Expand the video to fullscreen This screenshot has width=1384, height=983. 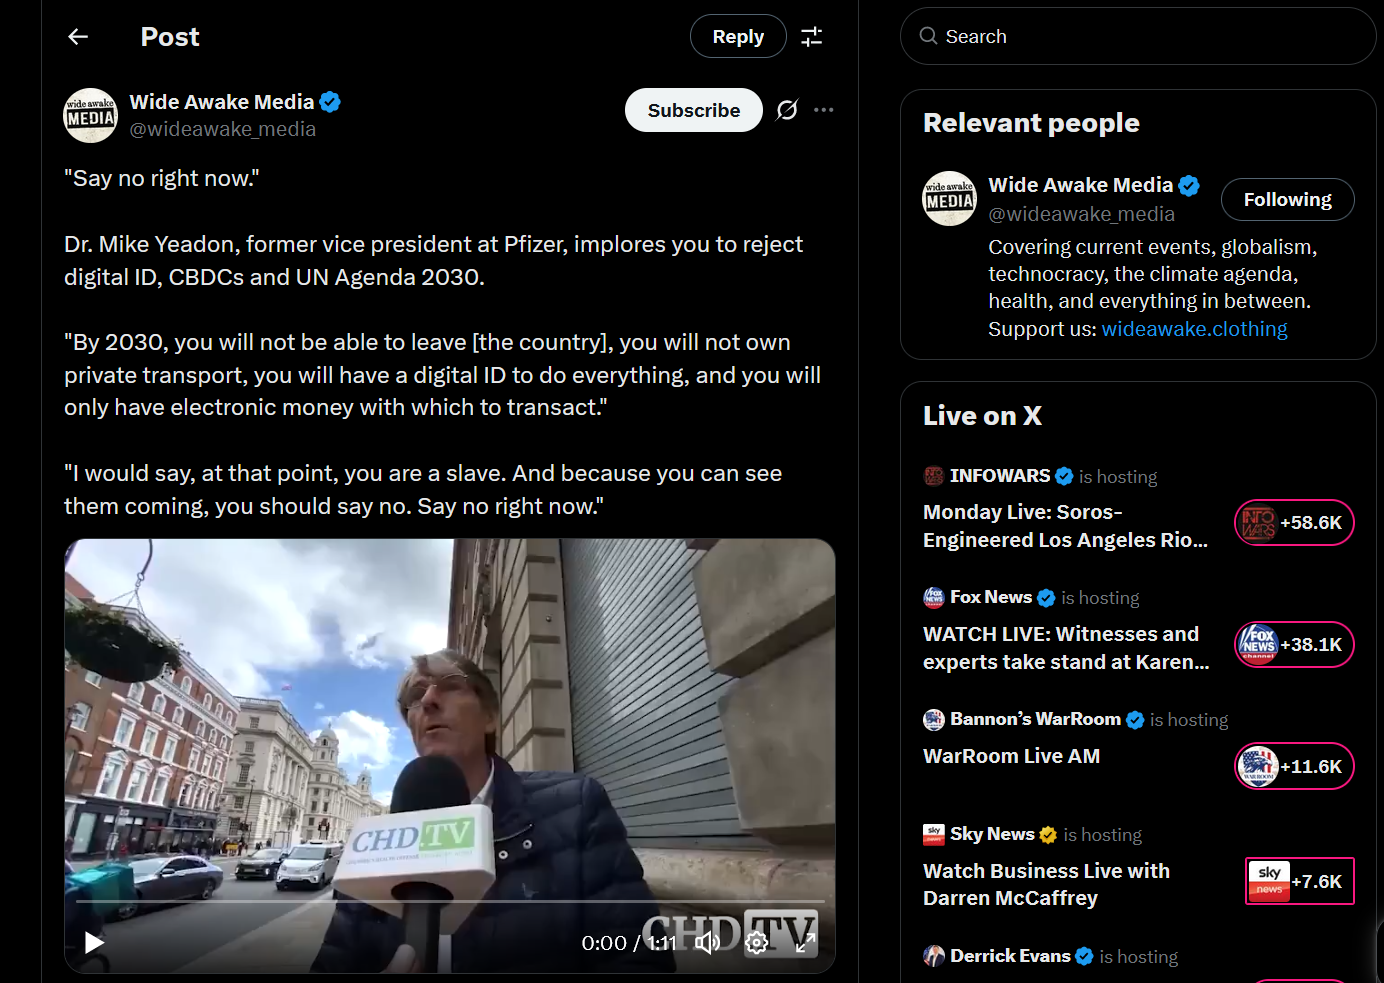(806, 943)
